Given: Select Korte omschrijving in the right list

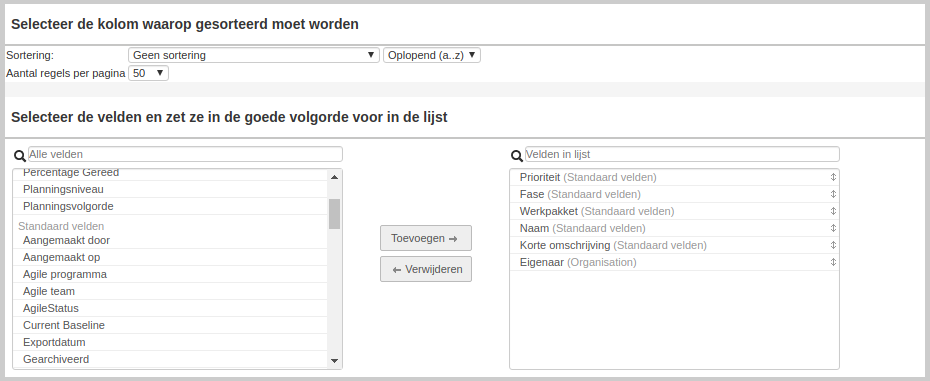Looking at the screenshot, I should pos(674,245).
